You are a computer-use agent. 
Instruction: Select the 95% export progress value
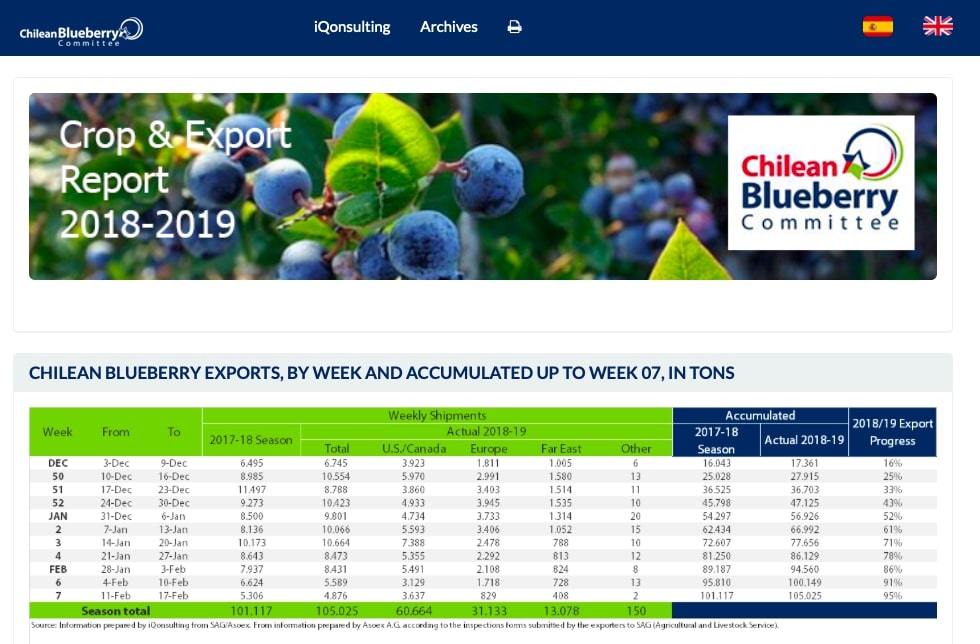pos(892,596)
